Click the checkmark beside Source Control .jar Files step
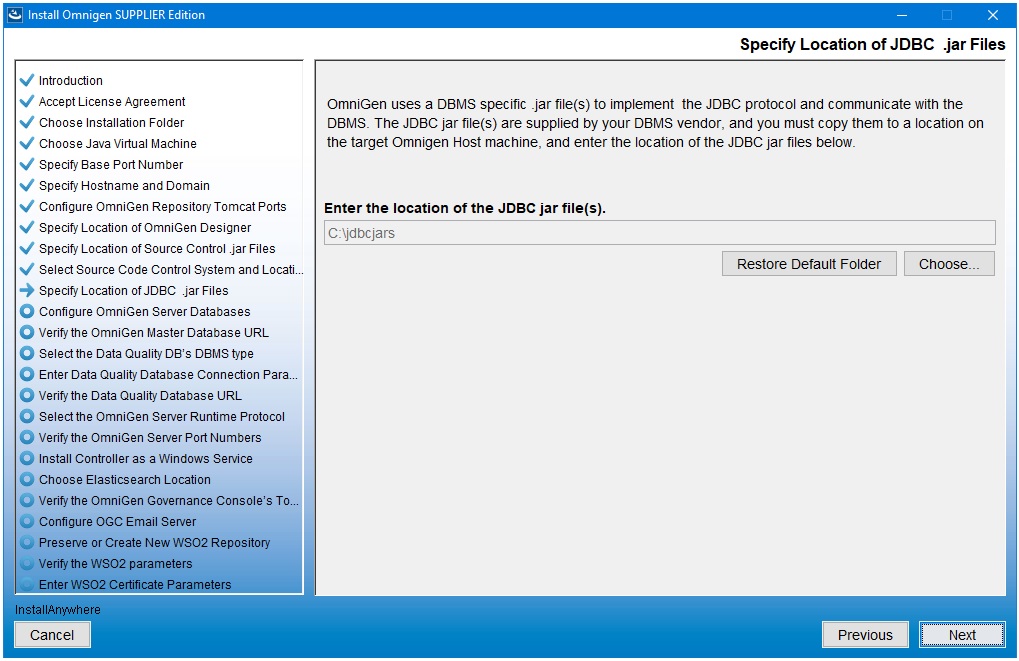Screen dimensions: 1019x661 (x=27, y=248)
